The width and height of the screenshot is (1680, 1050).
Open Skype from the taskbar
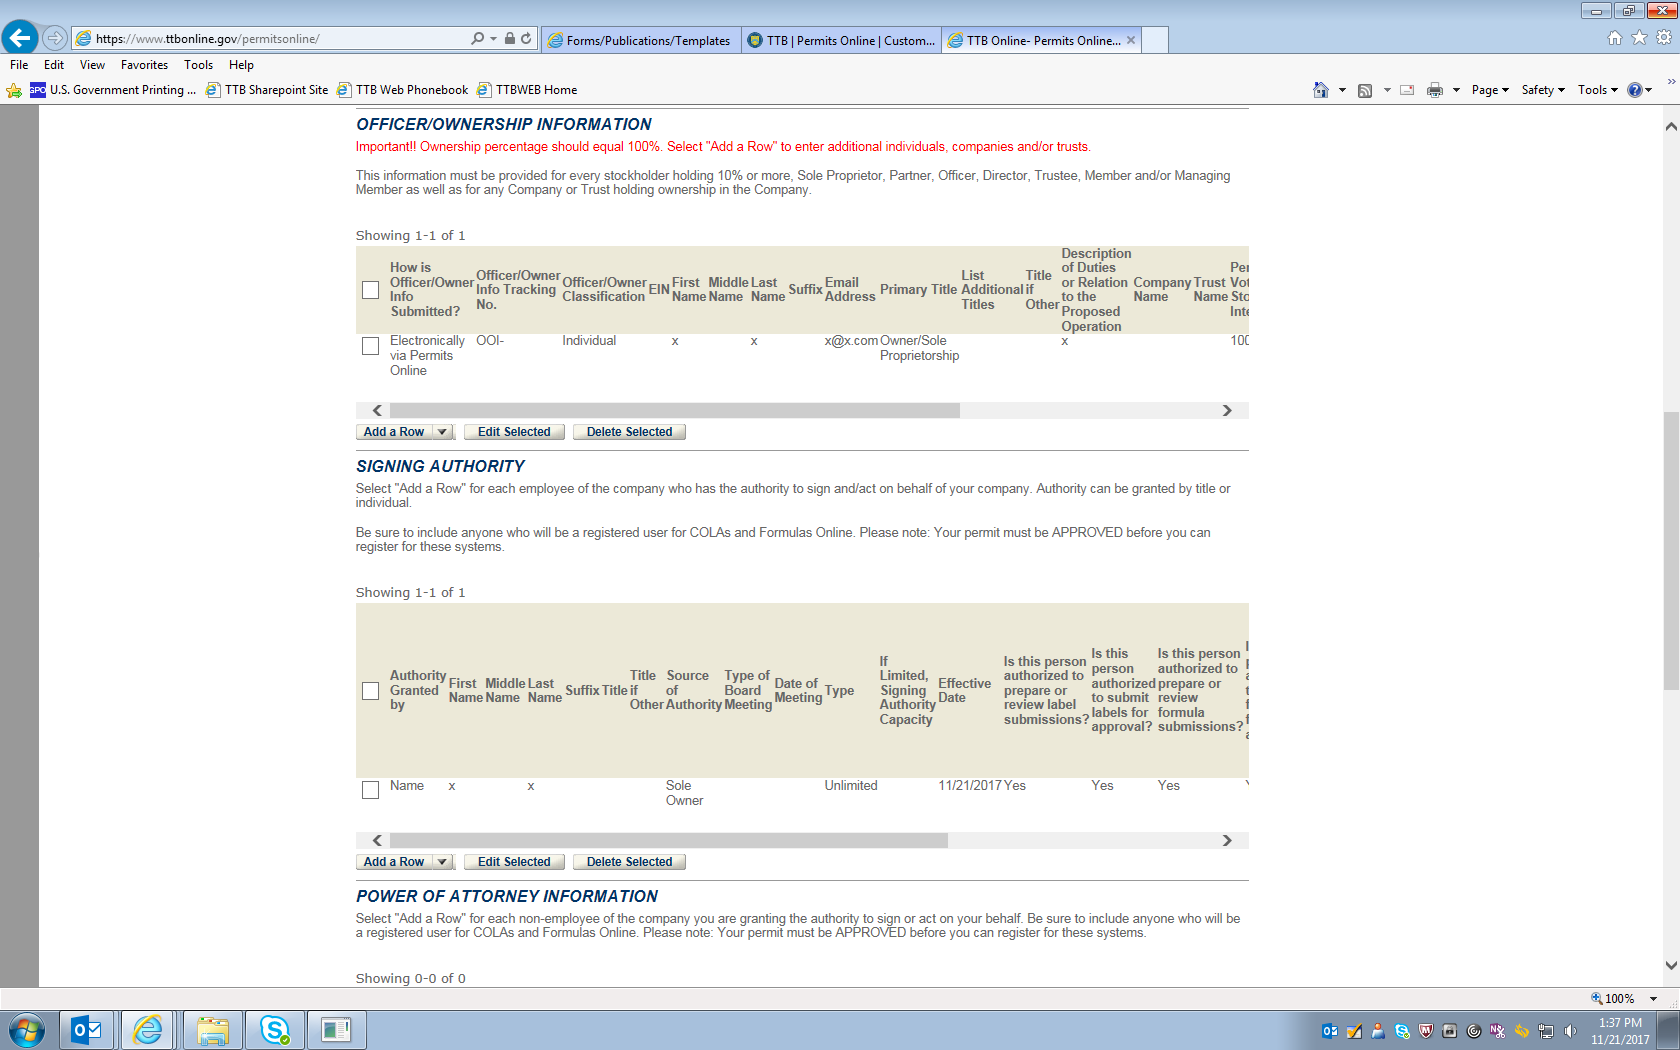274,1030
